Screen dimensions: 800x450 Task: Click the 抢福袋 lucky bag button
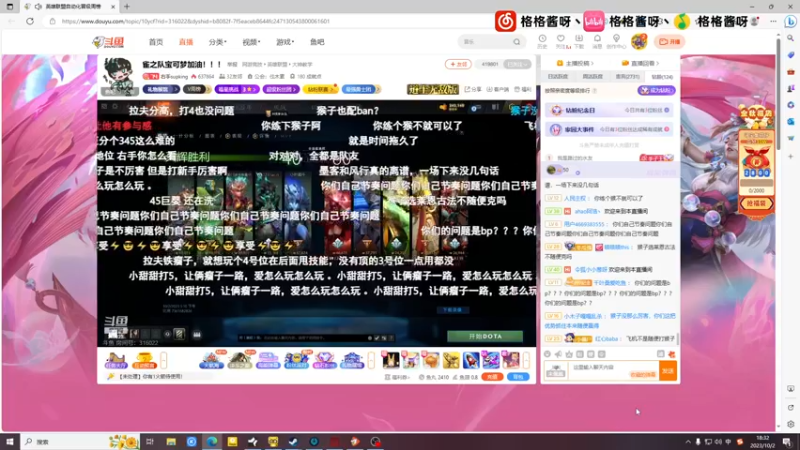point(756,204)
